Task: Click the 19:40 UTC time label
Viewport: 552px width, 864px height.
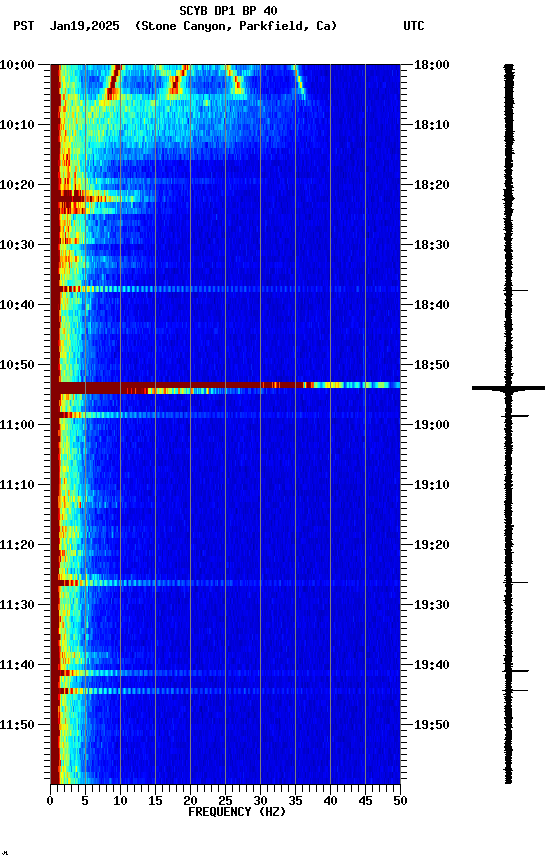Action: coord(432,665)
